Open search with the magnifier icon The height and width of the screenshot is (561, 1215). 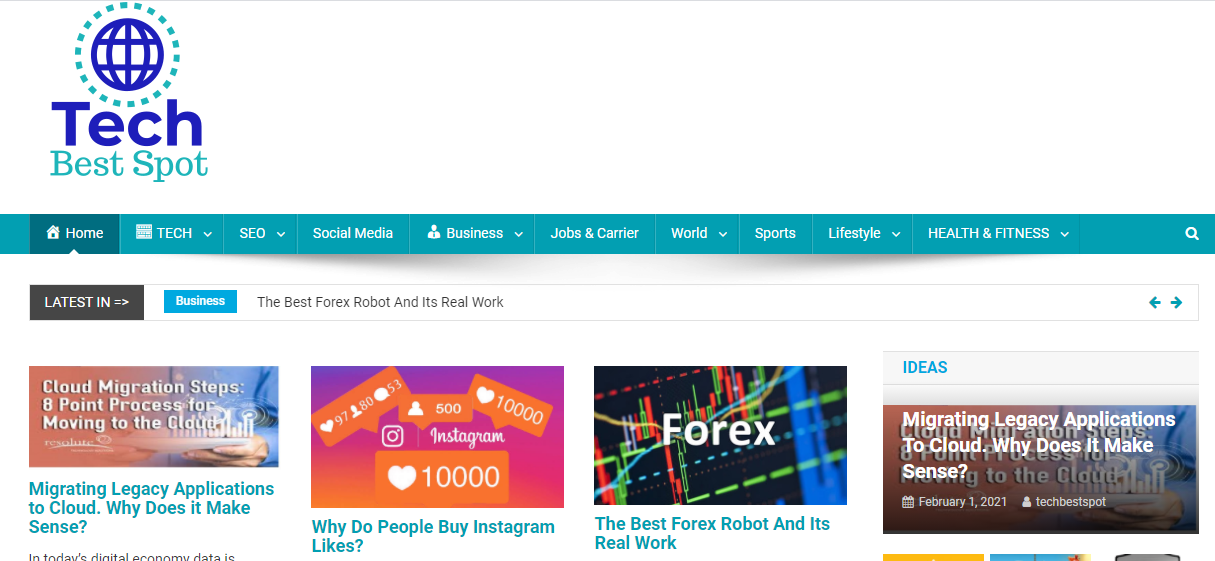pos(1192,233)
